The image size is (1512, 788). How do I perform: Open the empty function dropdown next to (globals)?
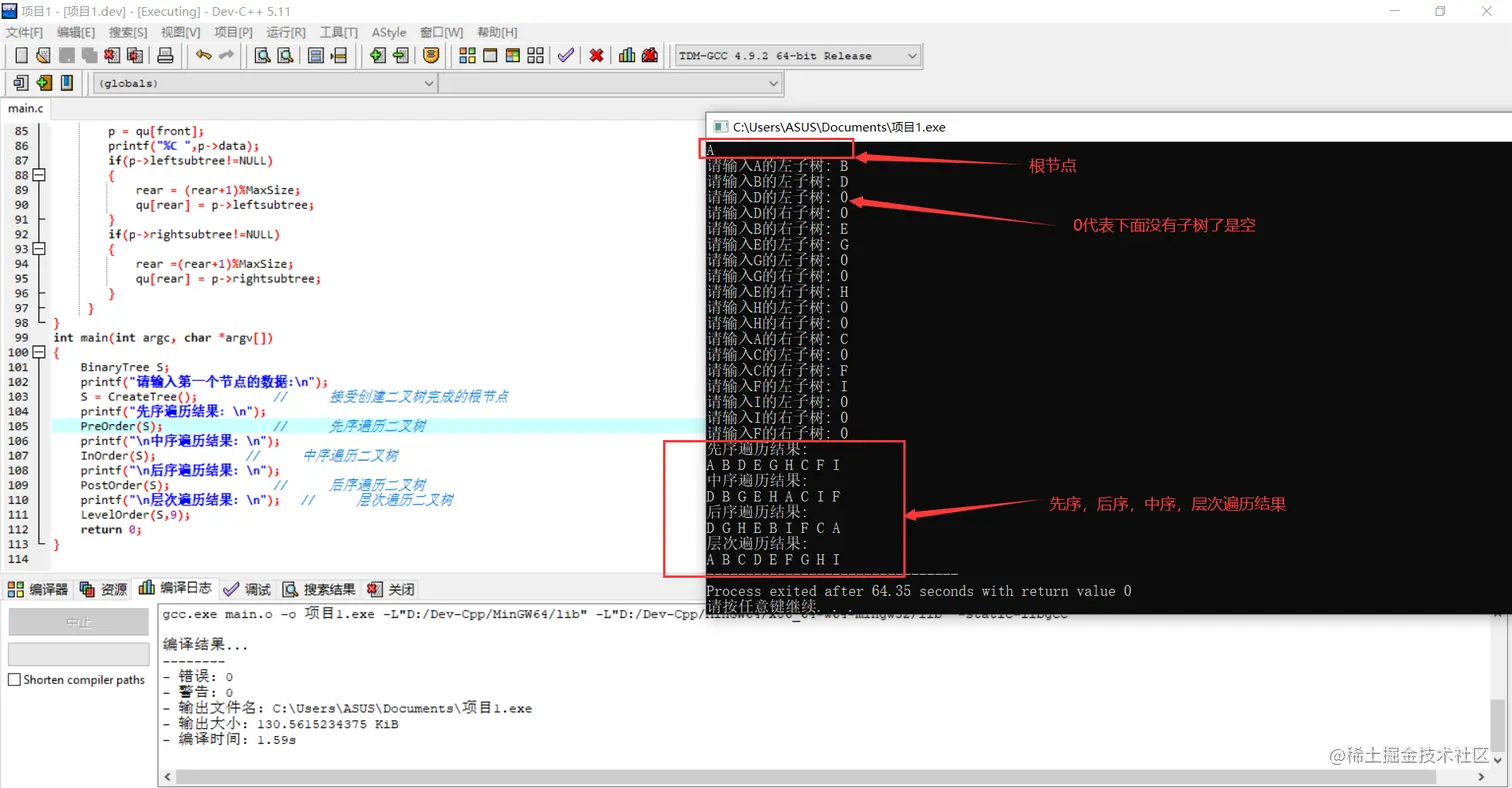[x=610, y=84]
